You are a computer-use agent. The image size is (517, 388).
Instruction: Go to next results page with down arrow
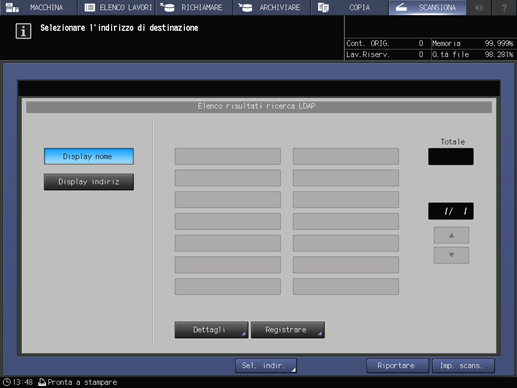(451, 255)
